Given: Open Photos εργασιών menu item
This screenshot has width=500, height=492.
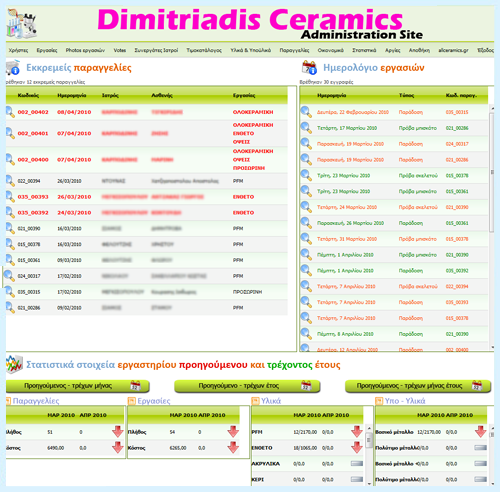Looking at the screenshot, I should click(85, 50).
